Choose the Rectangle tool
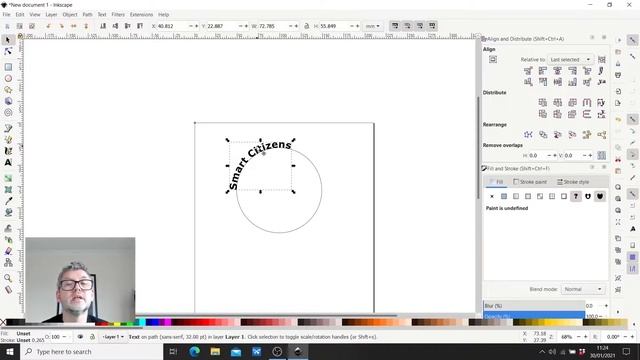The width and height of the screenshot is (640, 360). click(8, 67)
